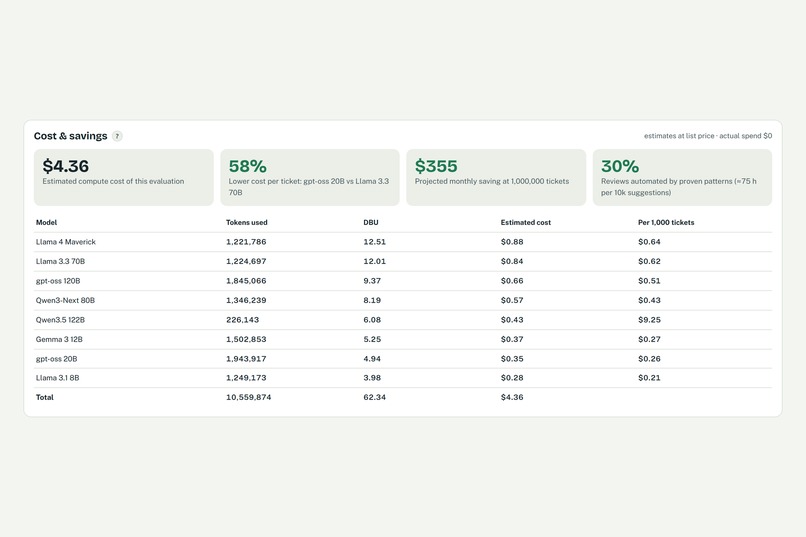The height and width of the screenshot is (537, 806).
Task: Click the $0.27 per 1,000 tickets value
Action: click(x=649, y=339)
